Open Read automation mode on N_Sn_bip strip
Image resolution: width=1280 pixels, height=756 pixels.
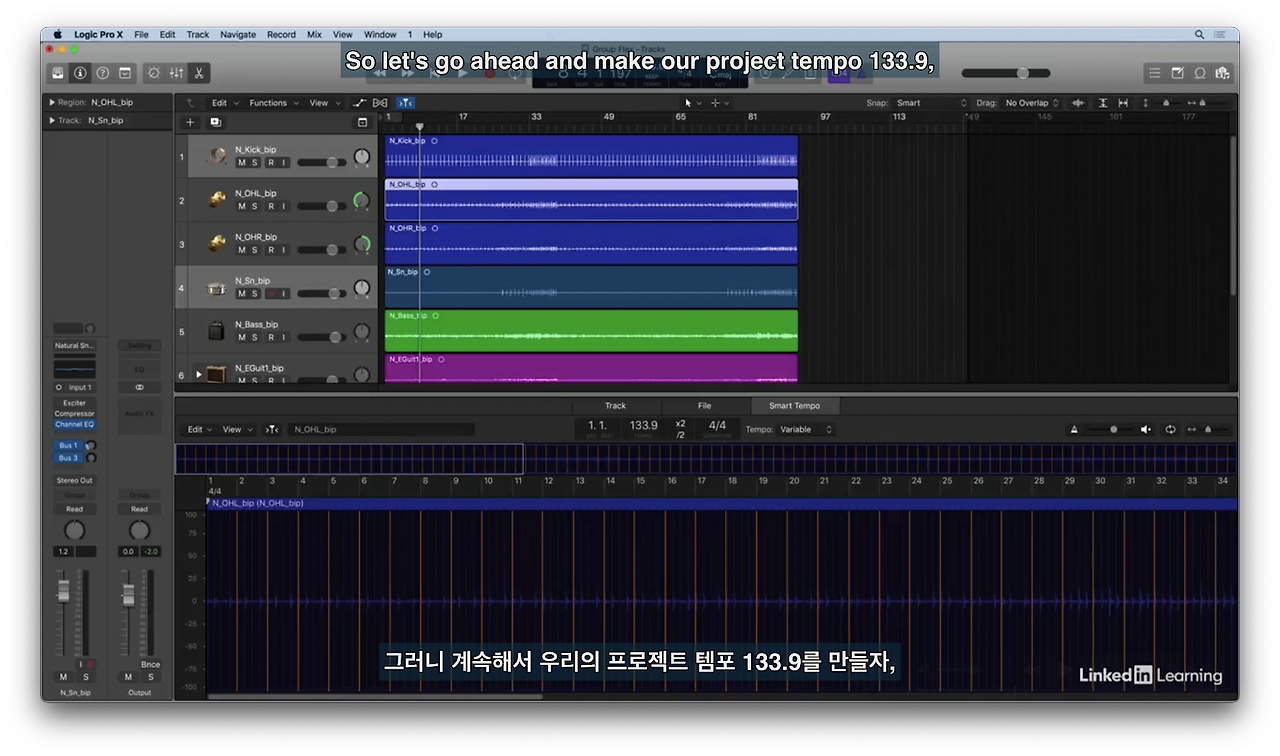click(74, 509)
